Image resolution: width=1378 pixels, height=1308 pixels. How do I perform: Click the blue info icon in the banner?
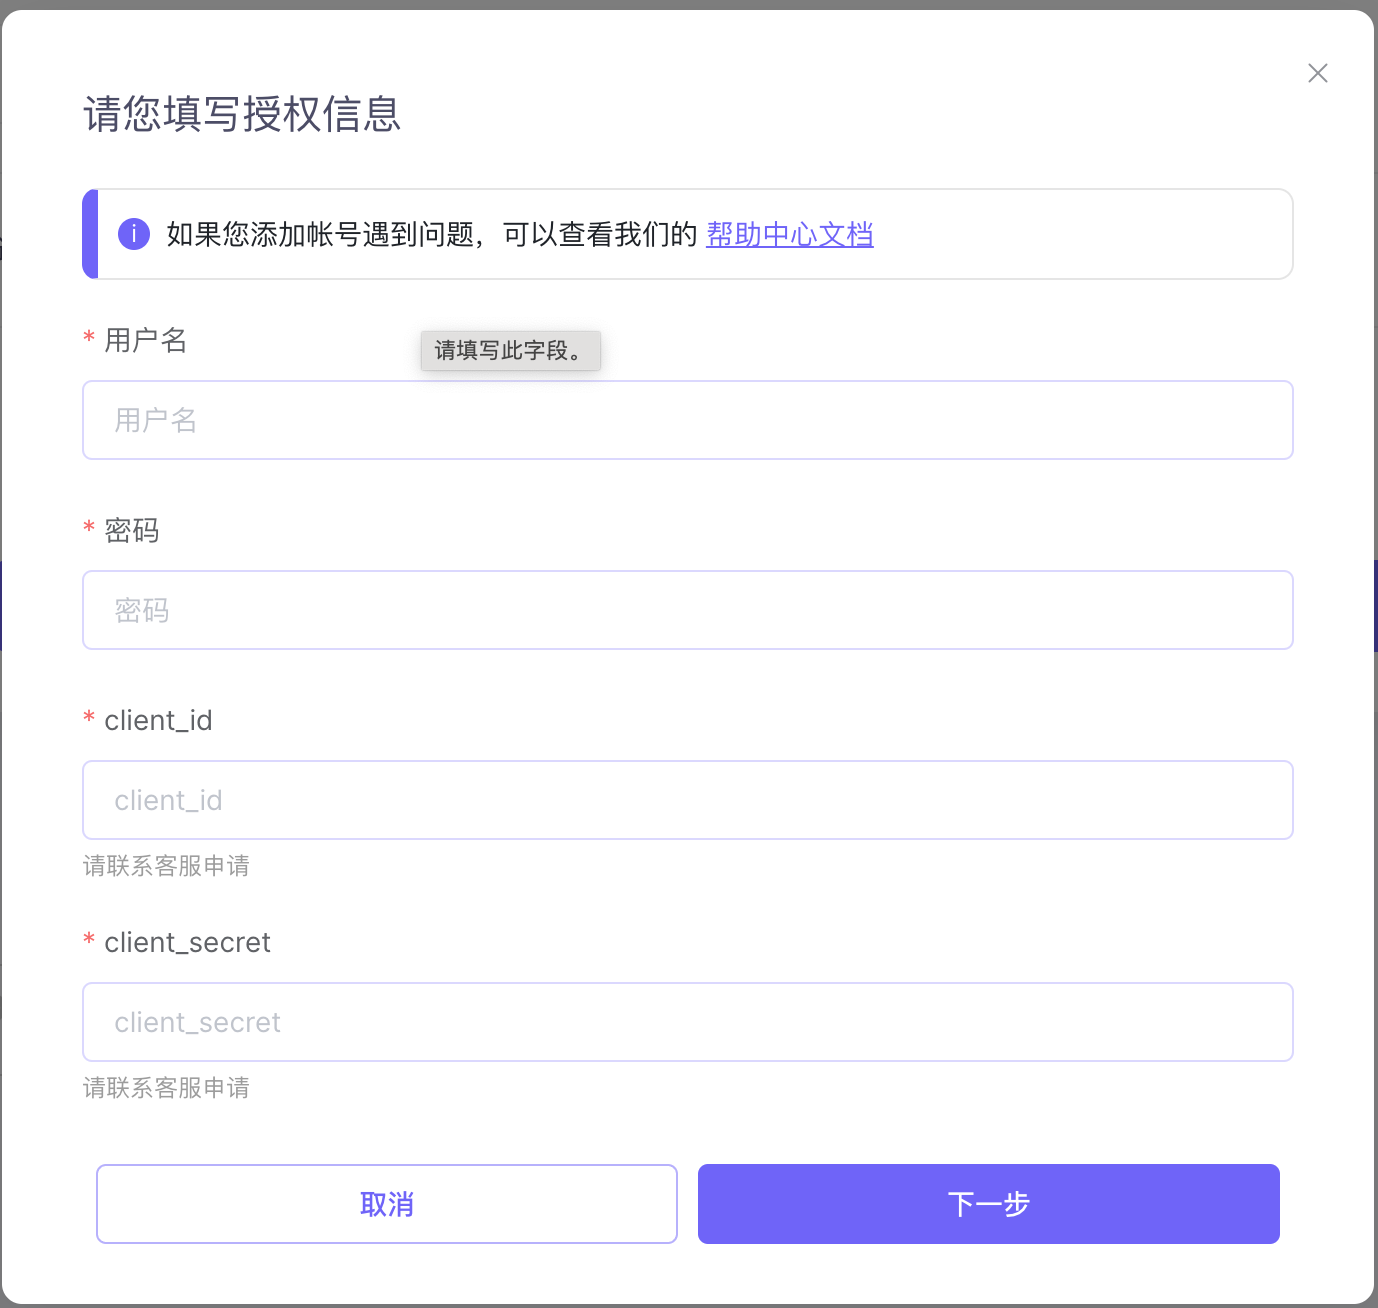point(134,234)
